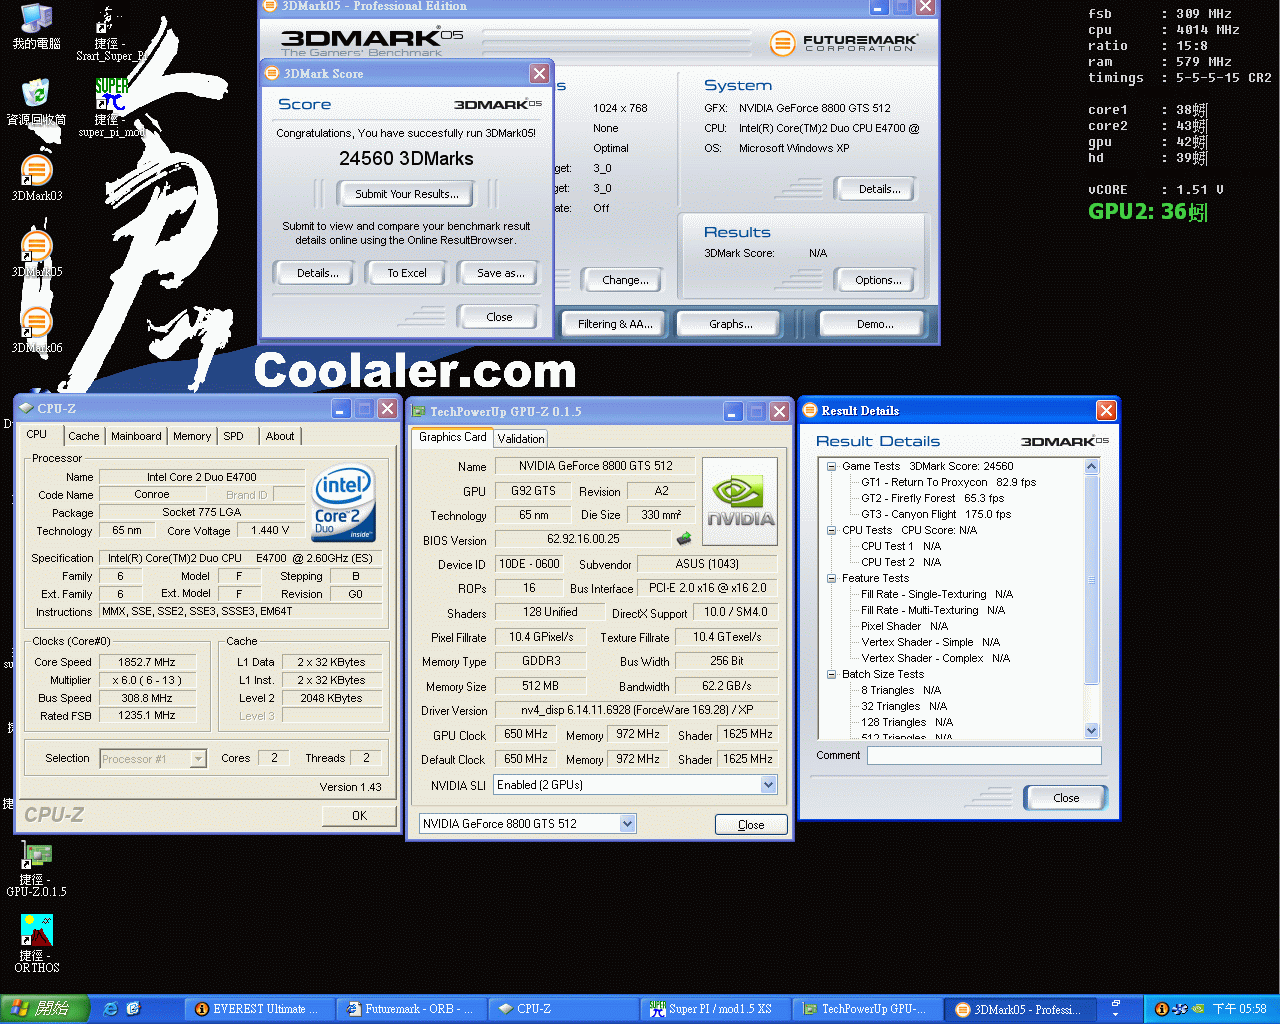This screenshot has height=1024, width=1280.
Task: Switch to EVEREST Ultimate taskbar item
Action: (x=258, y=1009)
